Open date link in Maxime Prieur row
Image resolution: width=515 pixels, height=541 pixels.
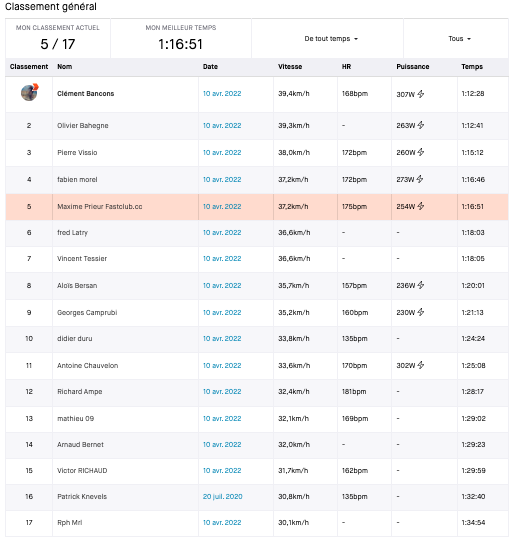pyautogui.click(x=222, y=207)
